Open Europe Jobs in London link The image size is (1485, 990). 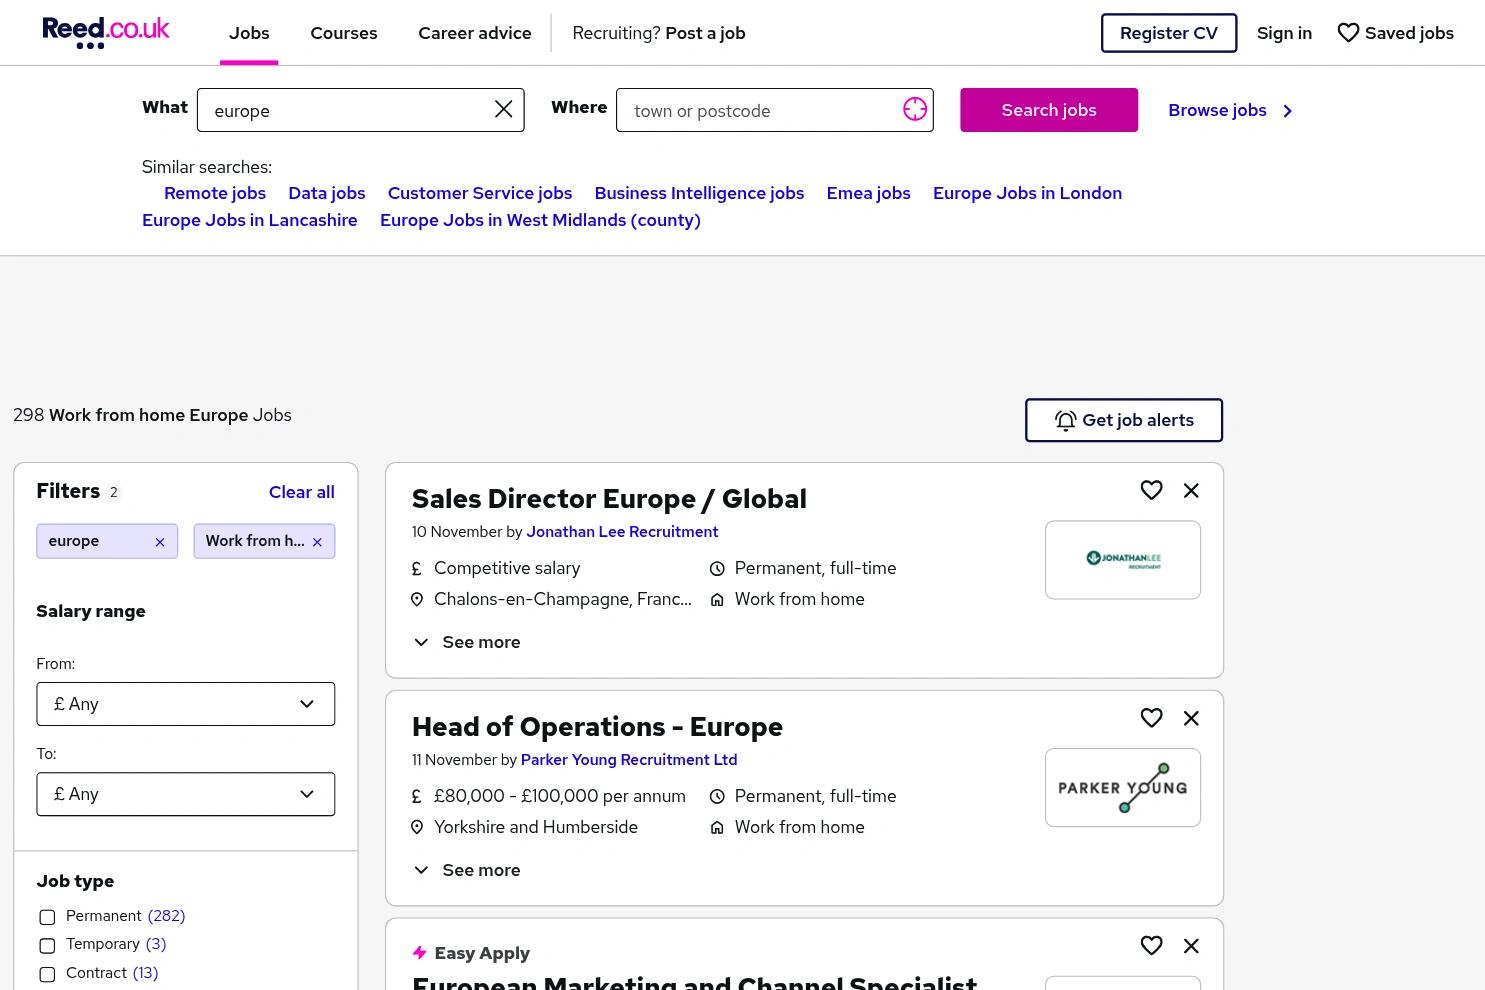pyautogui.click(x=1027, y=193)
